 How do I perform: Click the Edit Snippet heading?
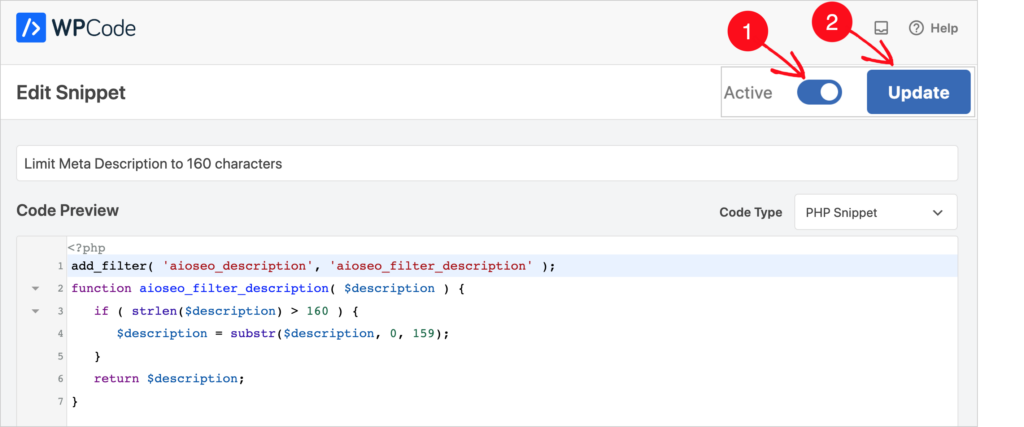pos(71,92)
